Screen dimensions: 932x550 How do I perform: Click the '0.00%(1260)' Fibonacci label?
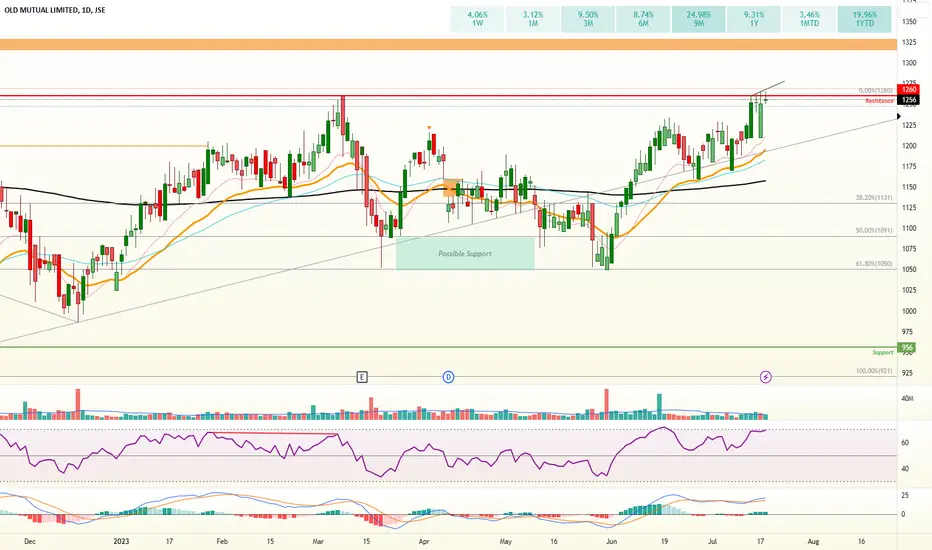875,91
